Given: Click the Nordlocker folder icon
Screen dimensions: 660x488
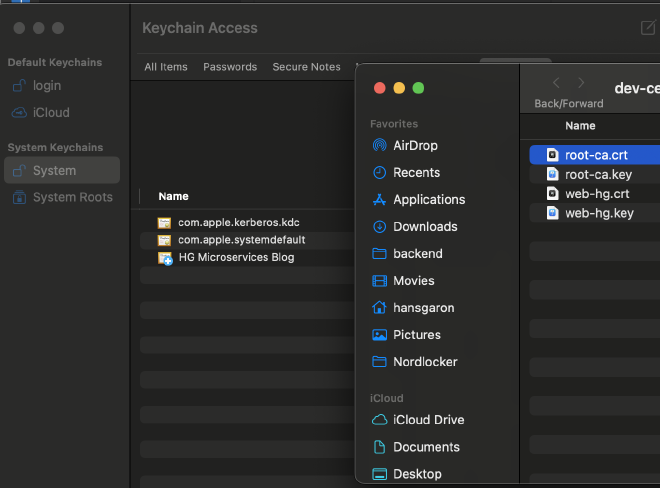Looking at the screenshot, I should click(x=379, y=362).
